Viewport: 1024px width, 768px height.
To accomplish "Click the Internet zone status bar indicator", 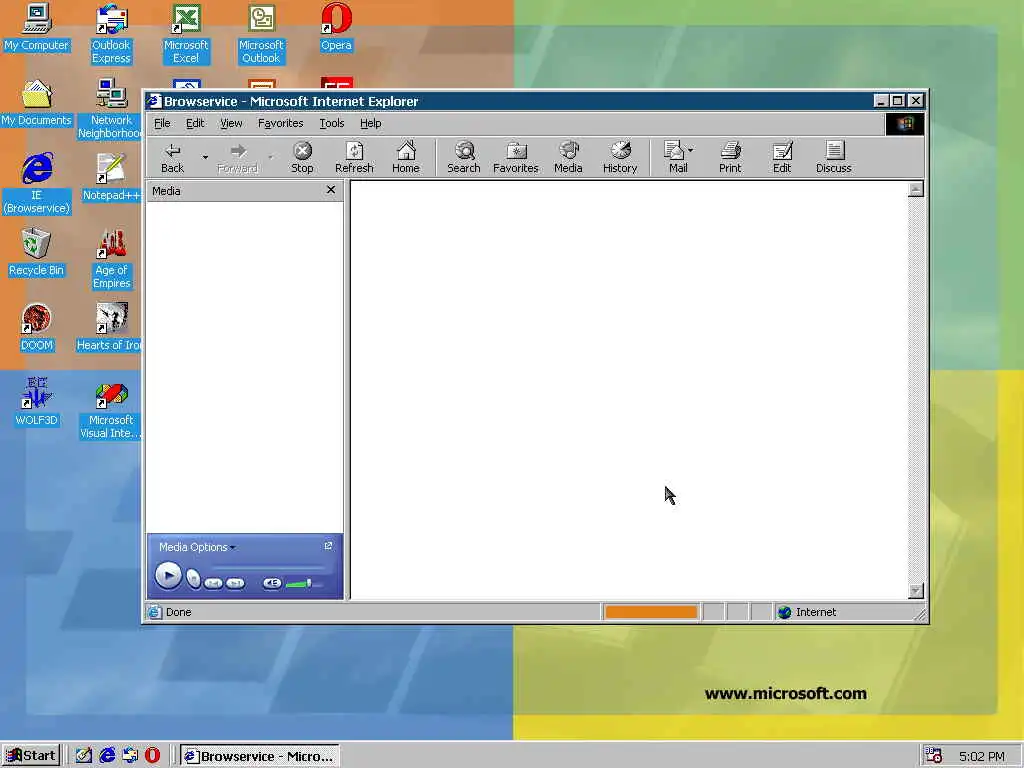I will [x=846, y=612].
